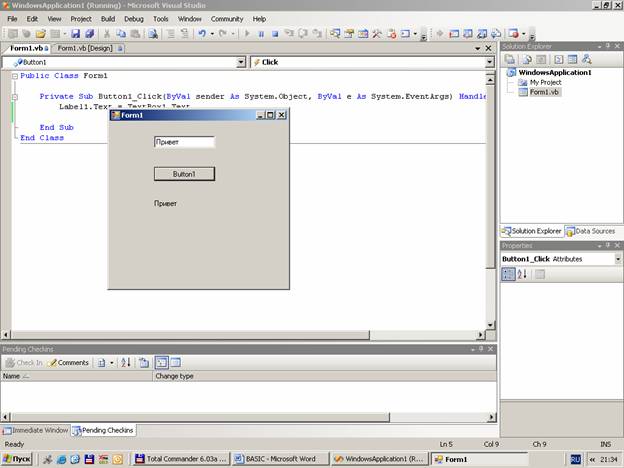
Task: Click the View Code icon in Solution Explorer
Action: pos(559,59)
